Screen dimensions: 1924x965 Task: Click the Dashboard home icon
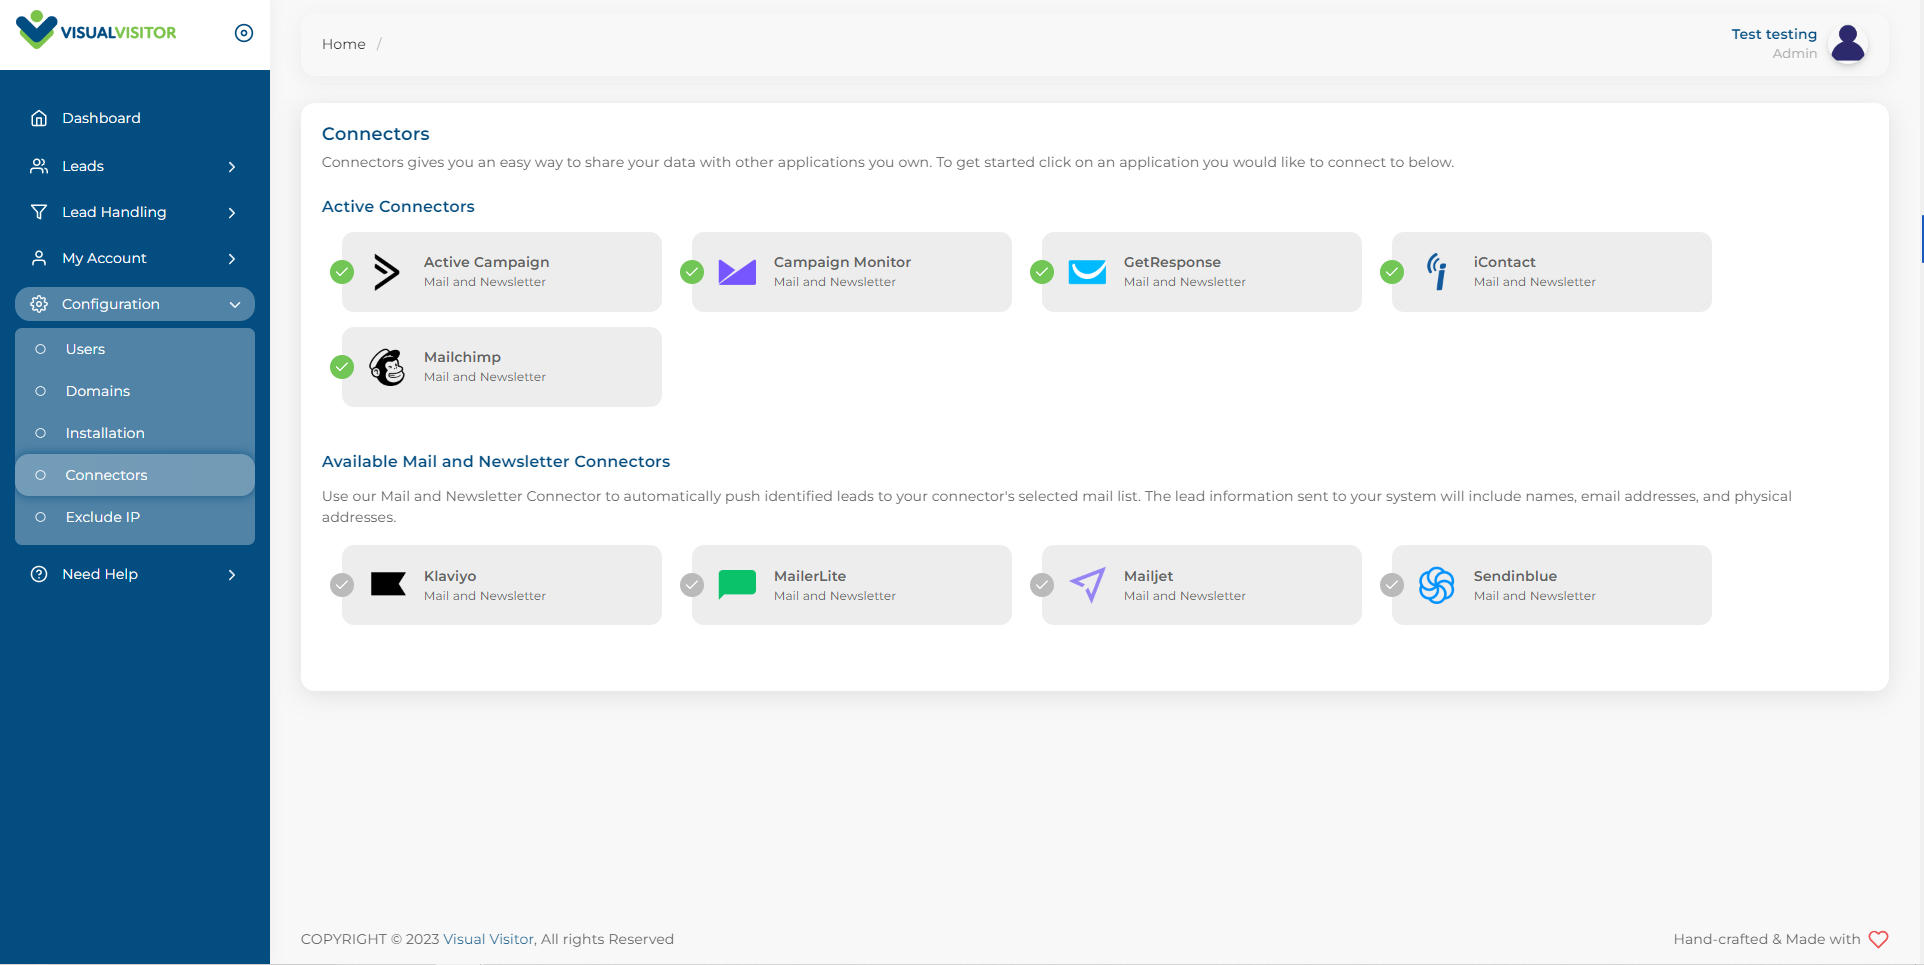point(39,118)
